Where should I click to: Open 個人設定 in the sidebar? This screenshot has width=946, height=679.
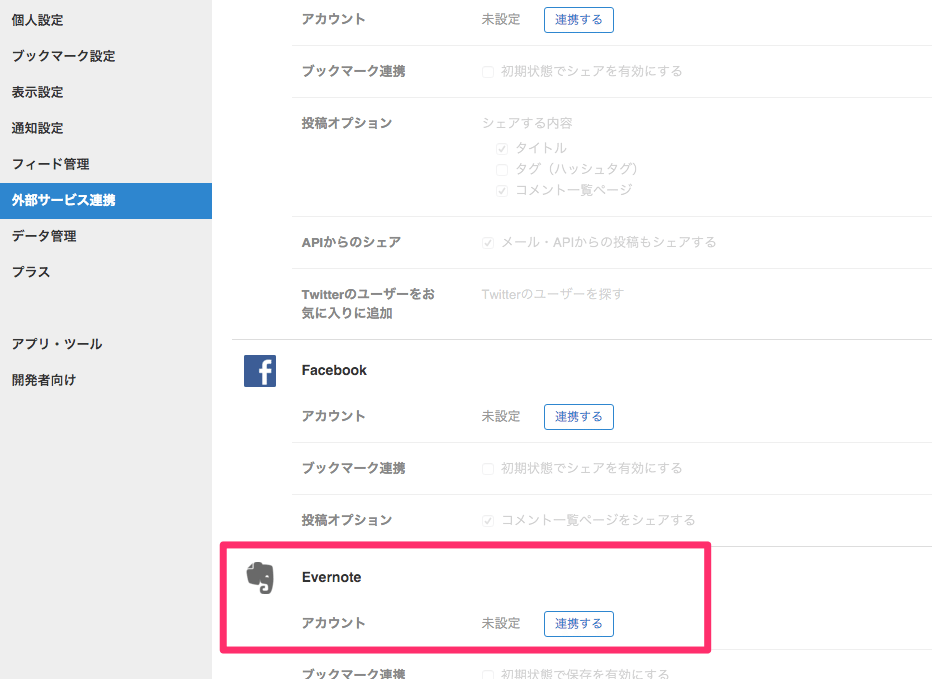[x=37, y=20]
